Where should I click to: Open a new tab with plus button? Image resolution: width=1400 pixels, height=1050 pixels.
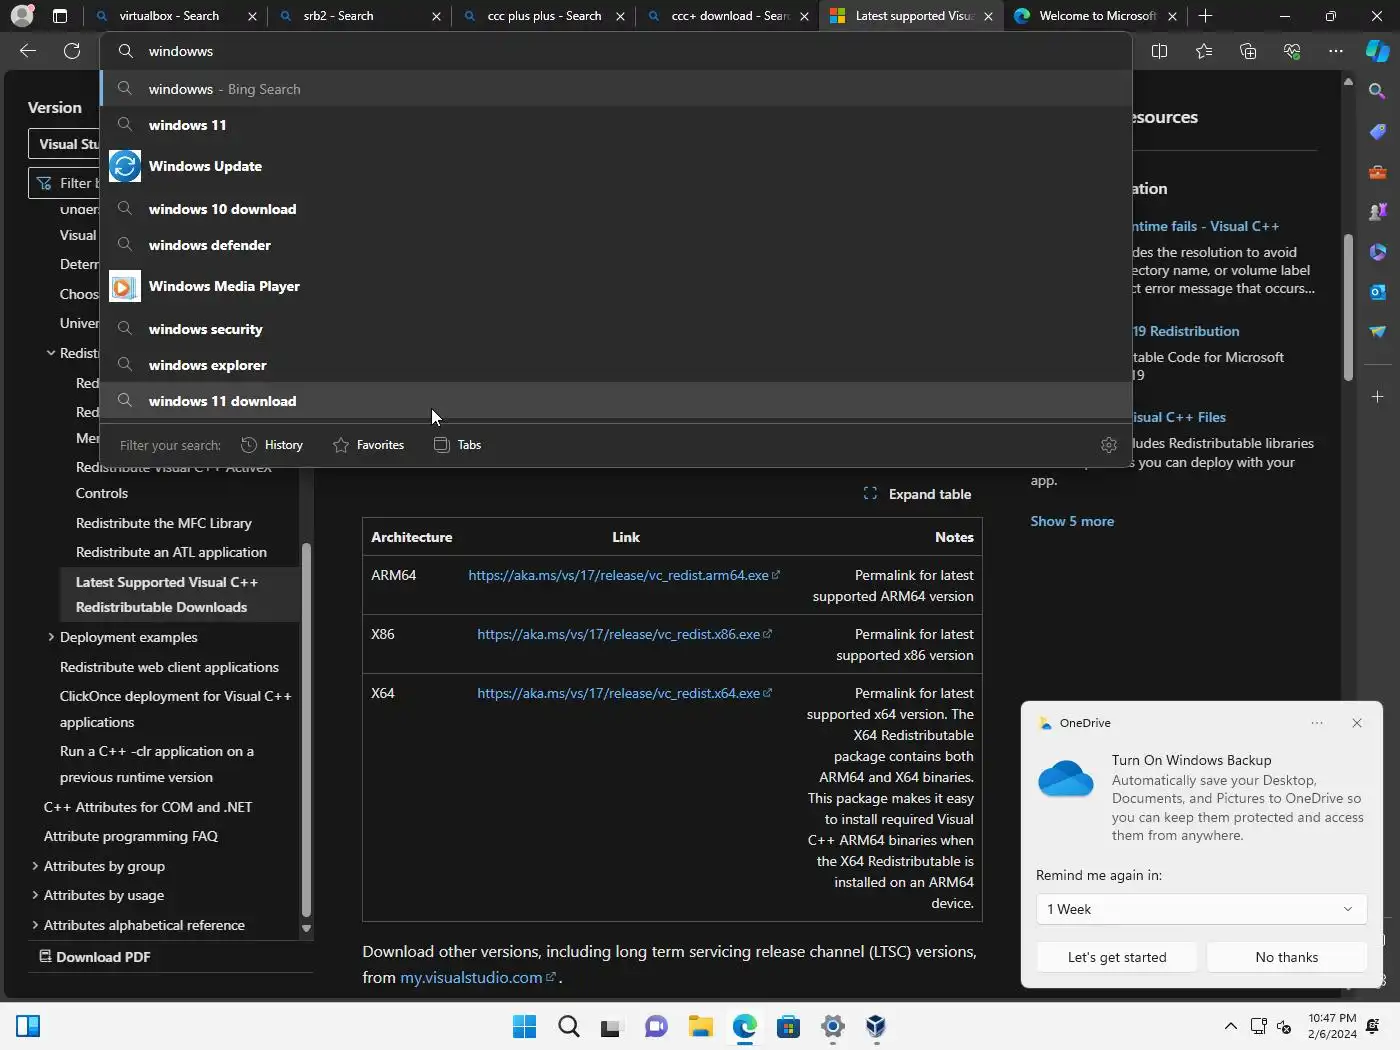pos(1205,16)
